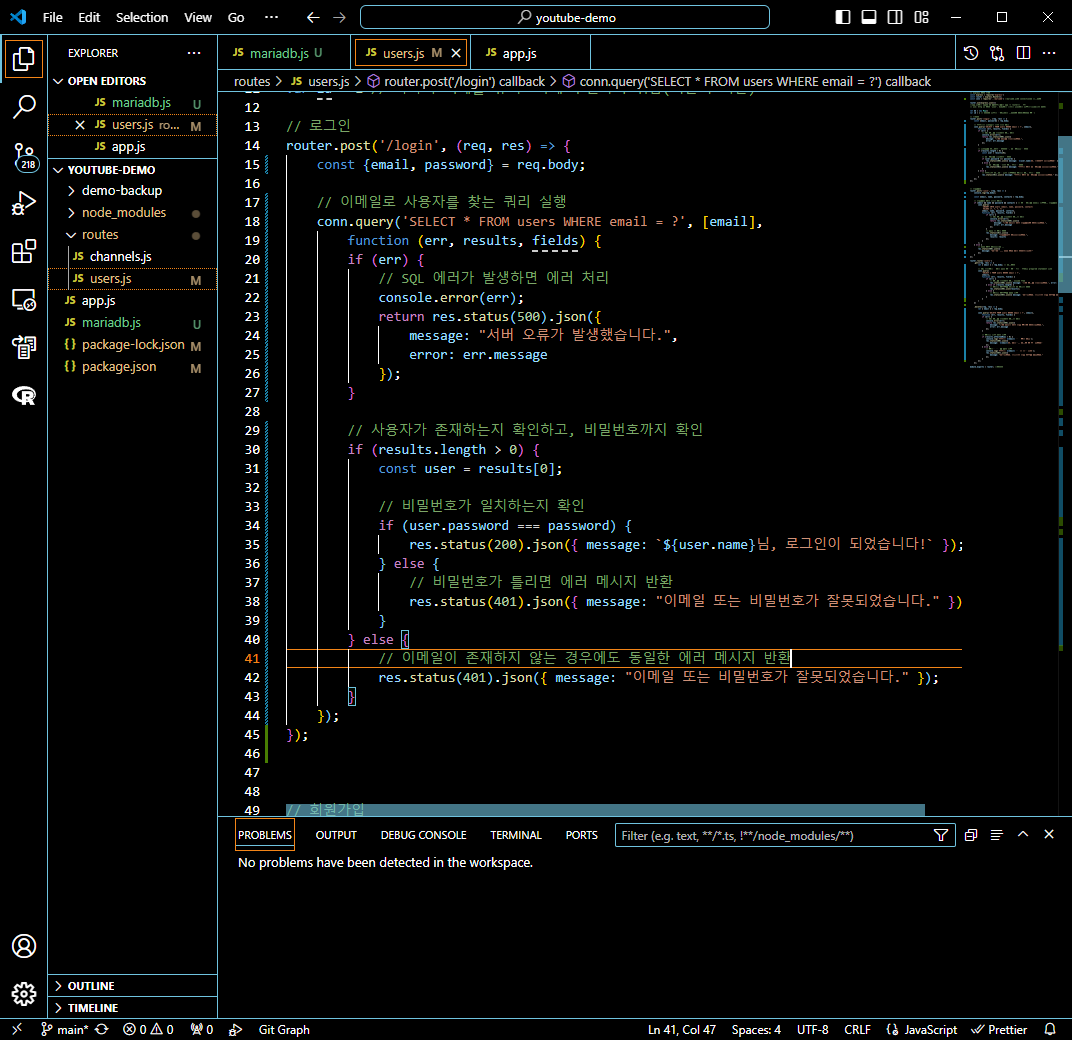Click the youtube-demo command center search box
The width and height of the screenshot is (1072, 1040).
[565, 17]
